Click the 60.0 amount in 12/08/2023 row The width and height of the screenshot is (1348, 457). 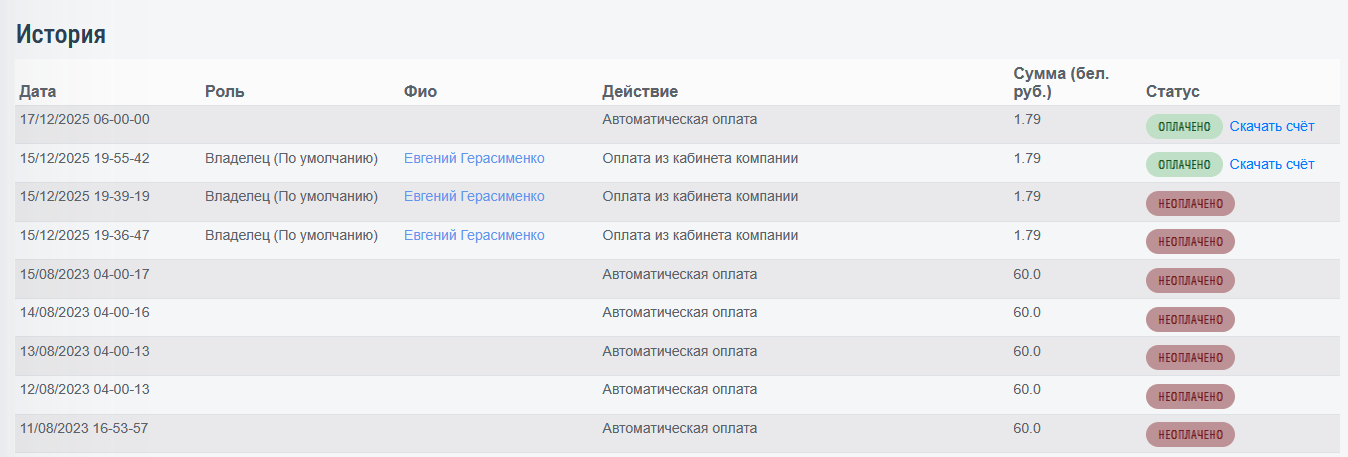(x=1027, y=389)
